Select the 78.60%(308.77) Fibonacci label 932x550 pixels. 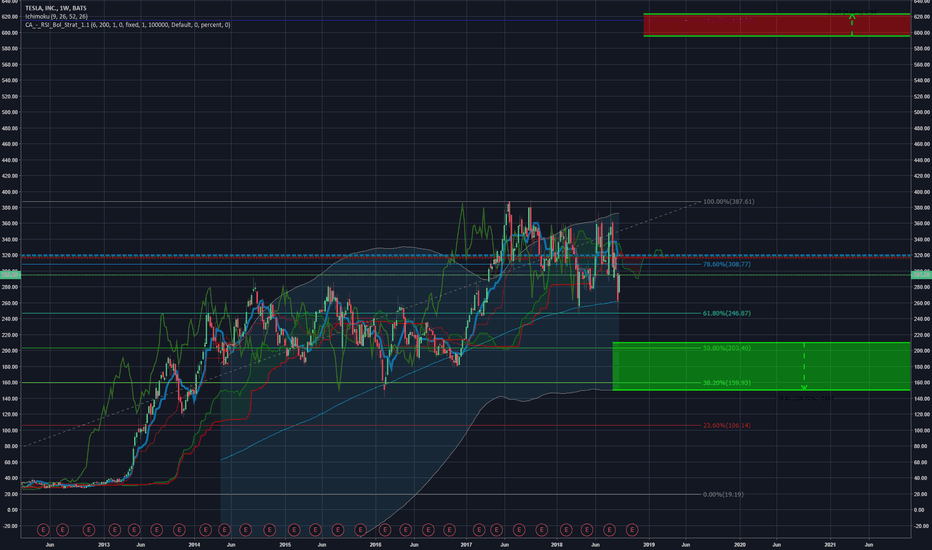click(x=726, y=264)
